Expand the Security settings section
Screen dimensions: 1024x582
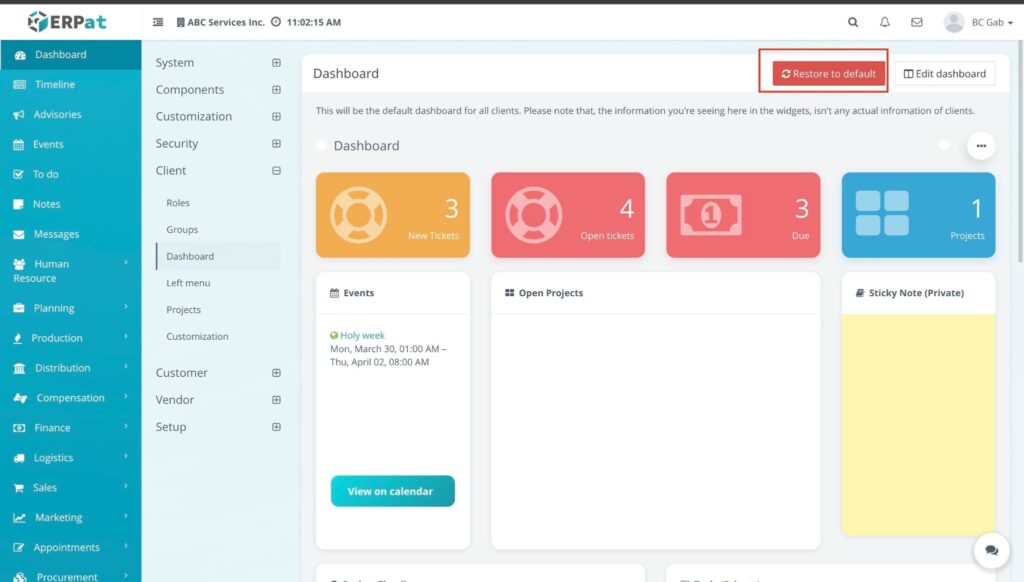pos(276,144)
